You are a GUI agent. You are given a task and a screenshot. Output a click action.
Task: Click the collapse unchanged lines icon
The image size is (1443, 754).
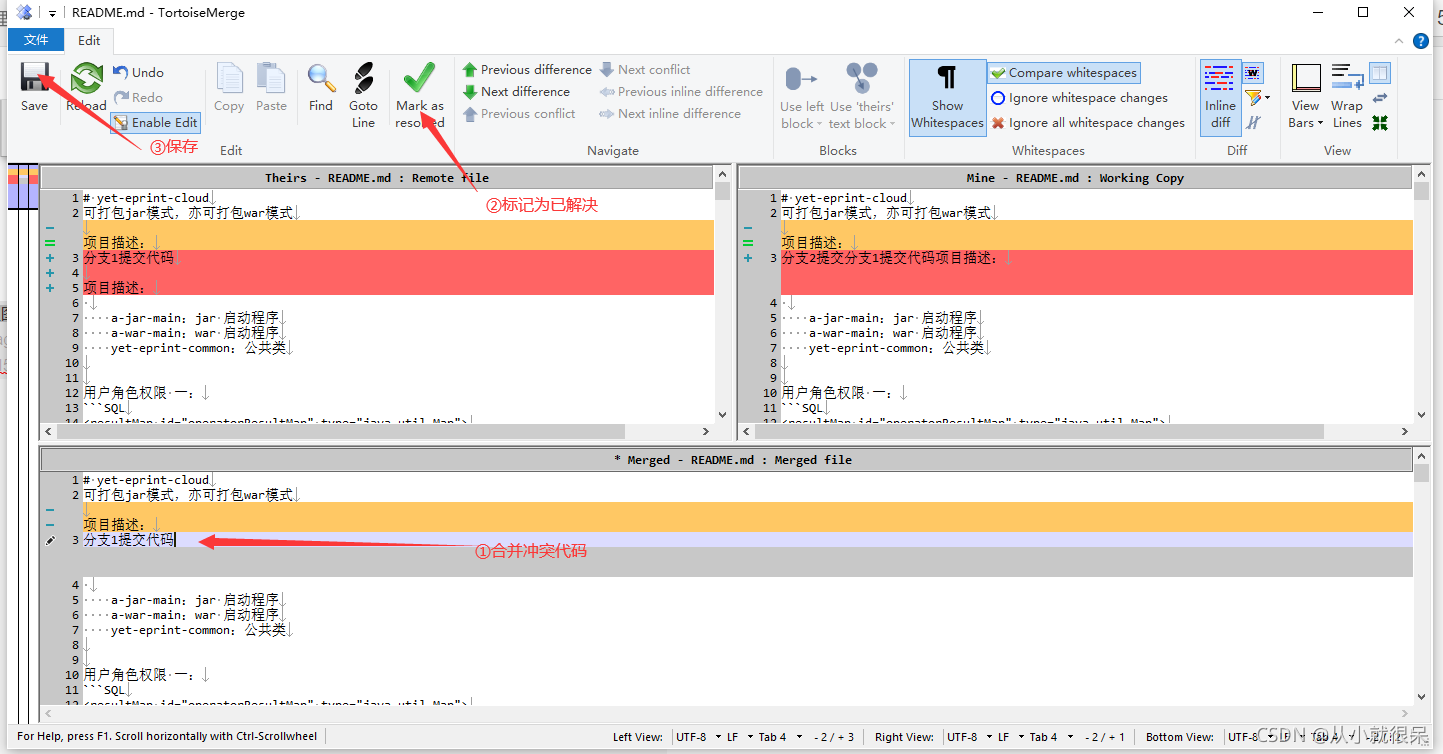click(x=1380, y=122)
